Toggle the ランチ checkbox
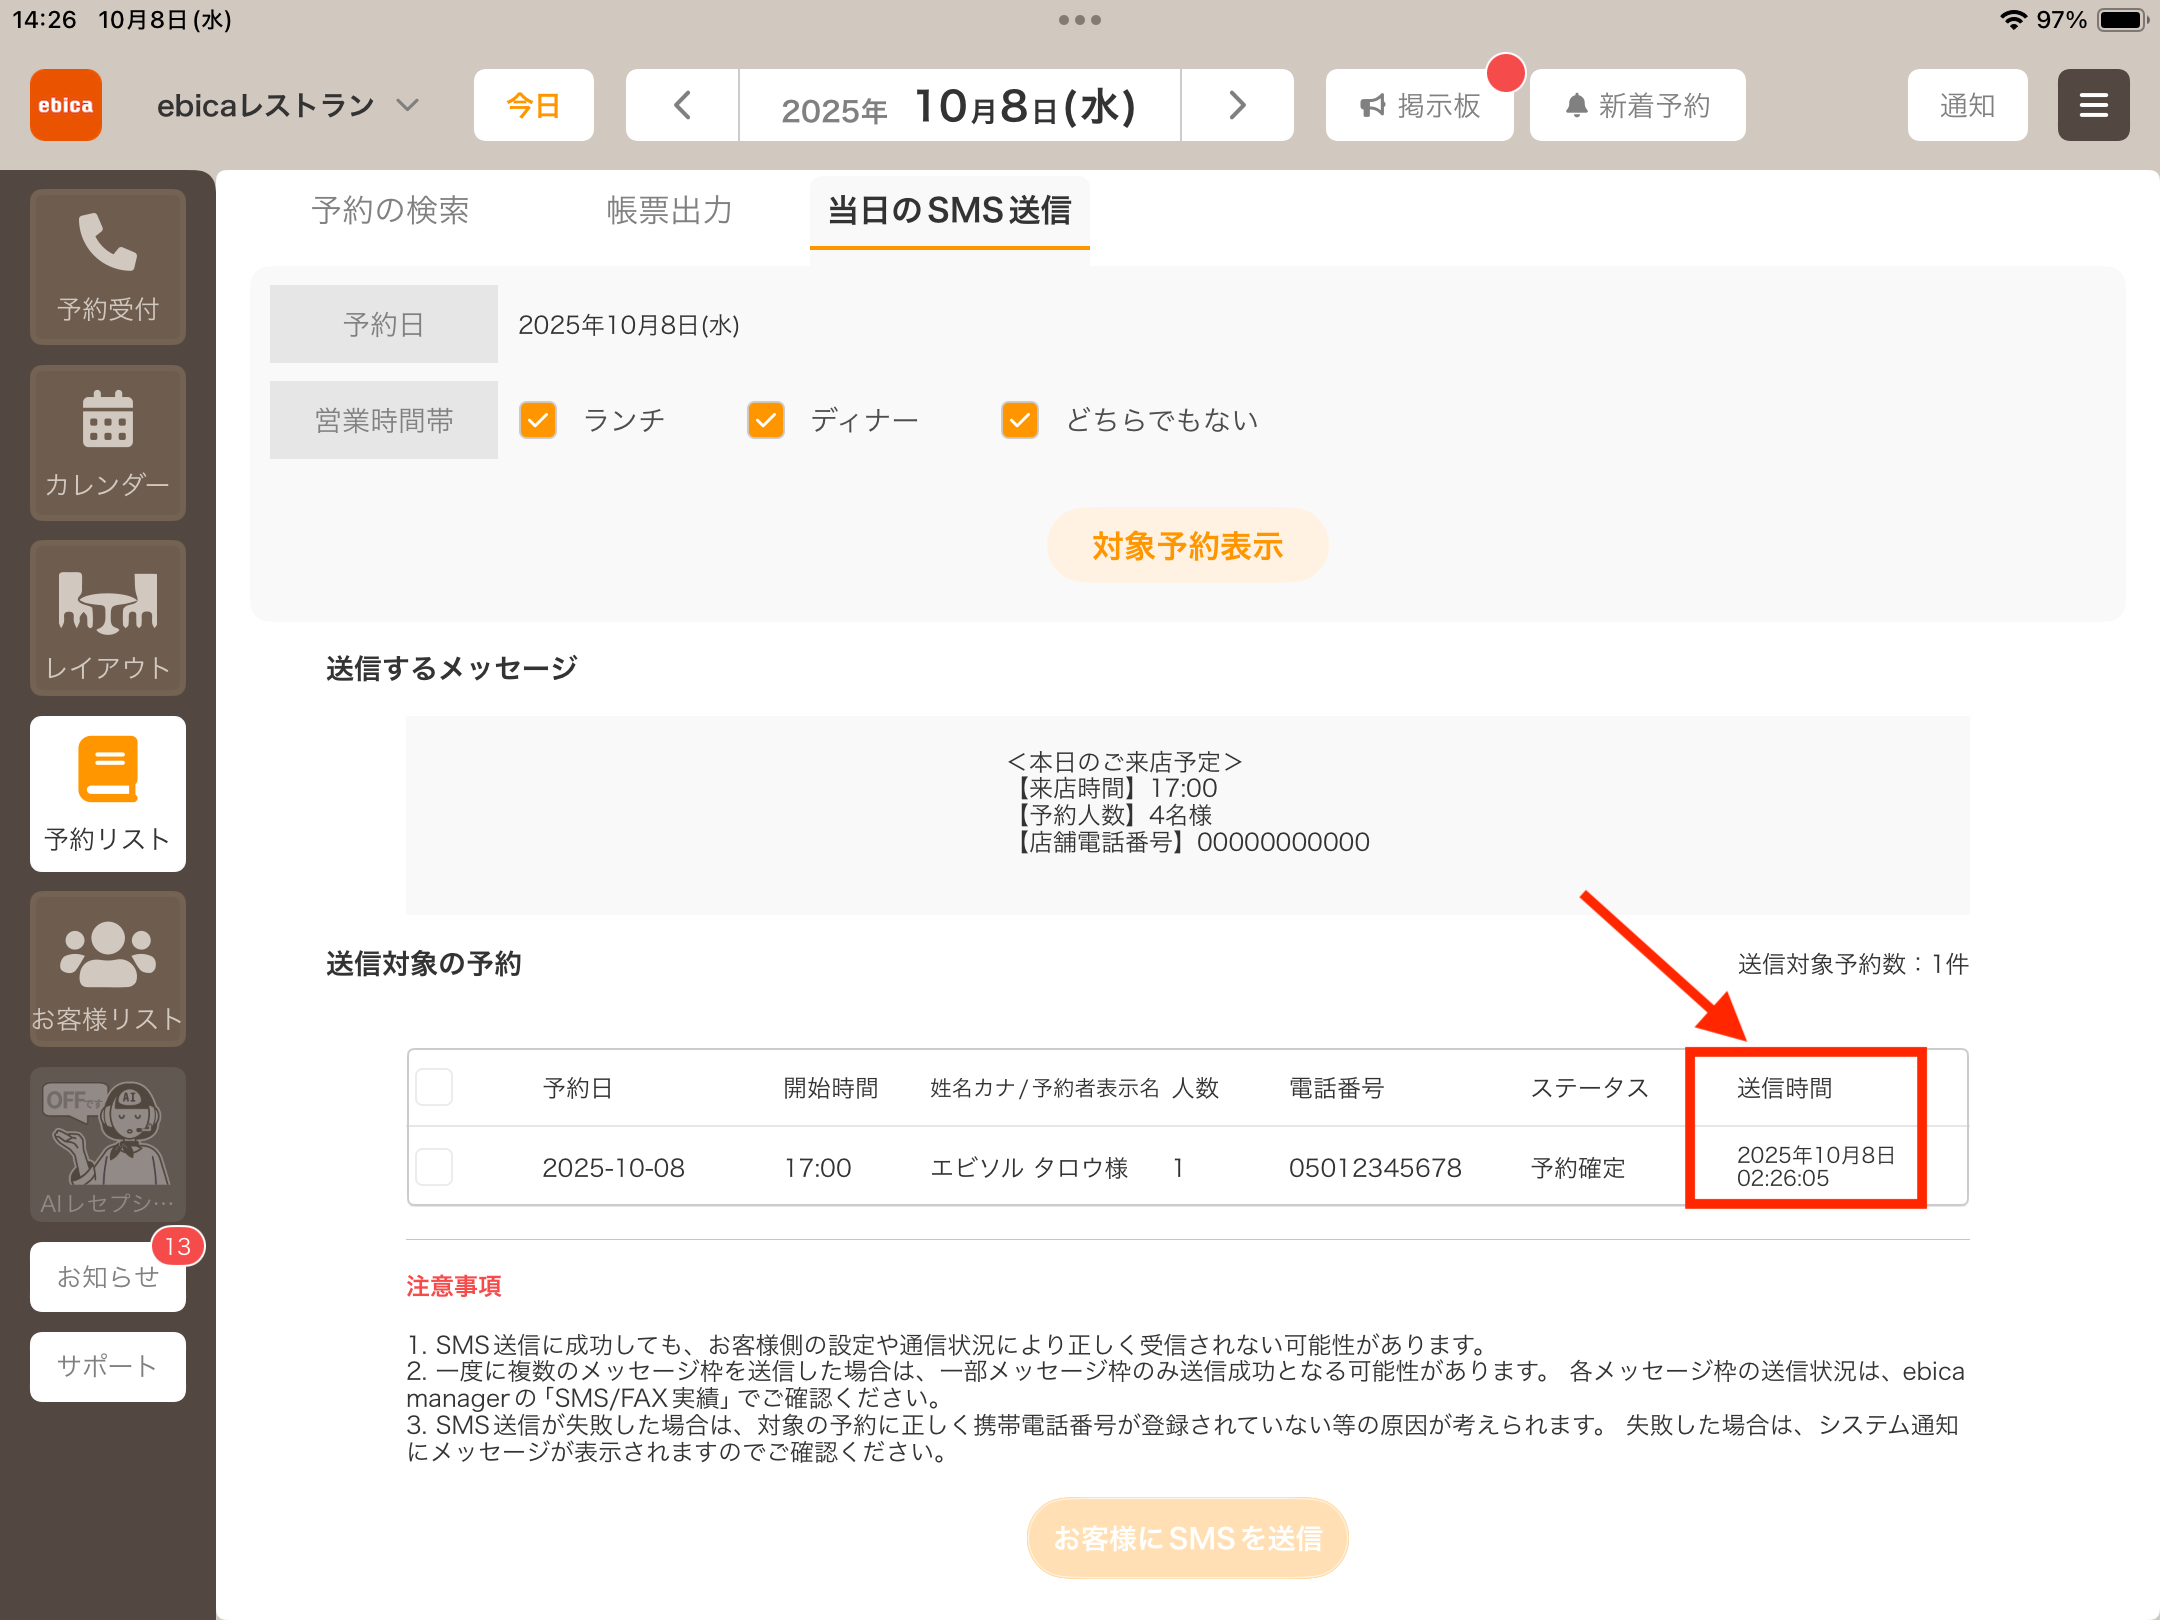Image resolution: width=2160 pixels, height=1620 pixels. [538, 420]
